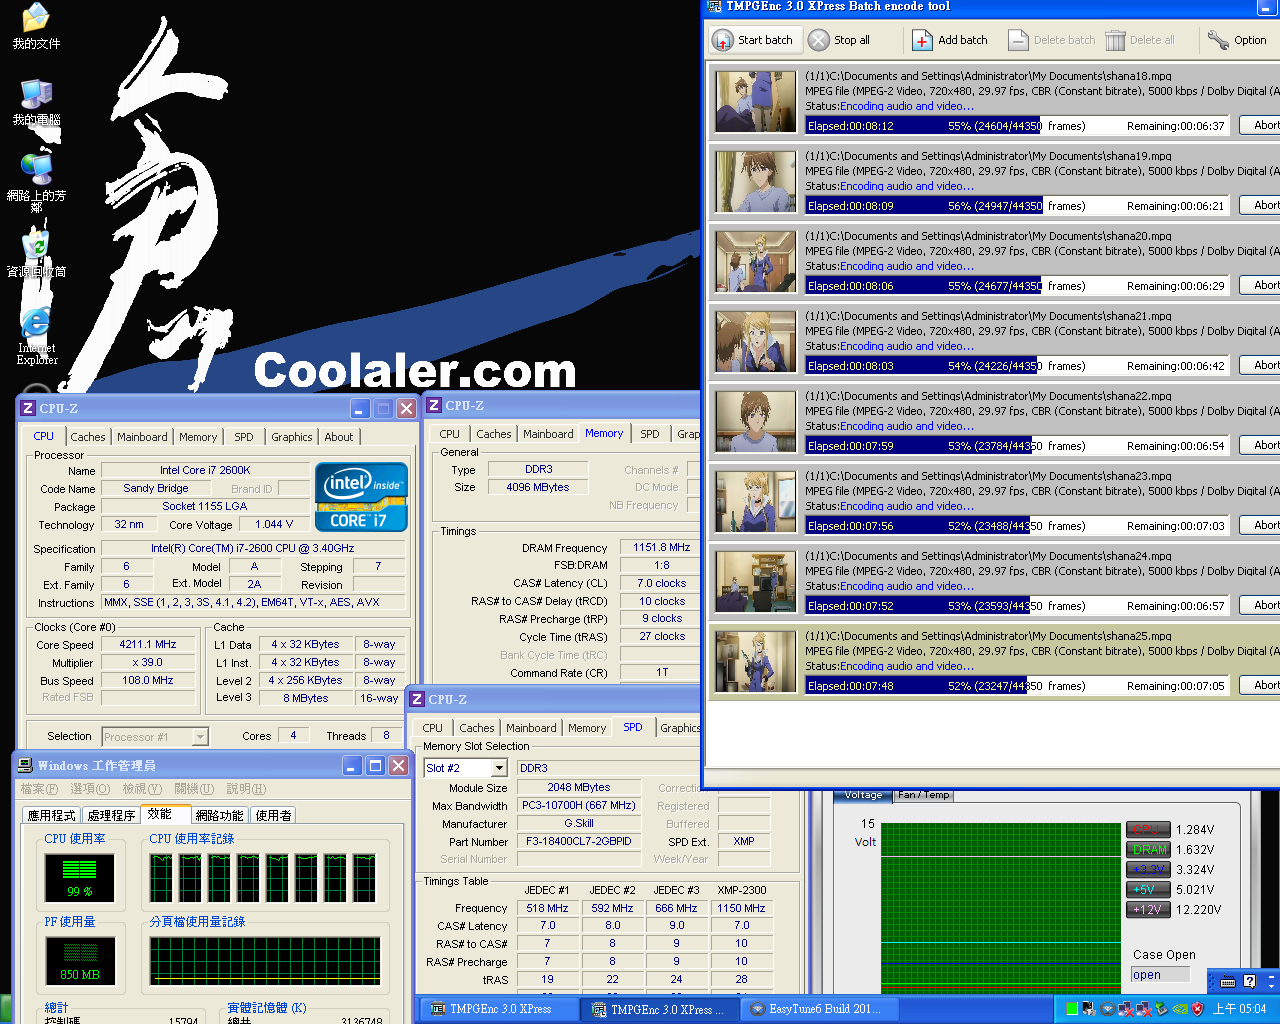This screenshot has height=1024, width=1280.
Task: Click Core Speed value 4211.1 MHz
Action: click(148, 645)
